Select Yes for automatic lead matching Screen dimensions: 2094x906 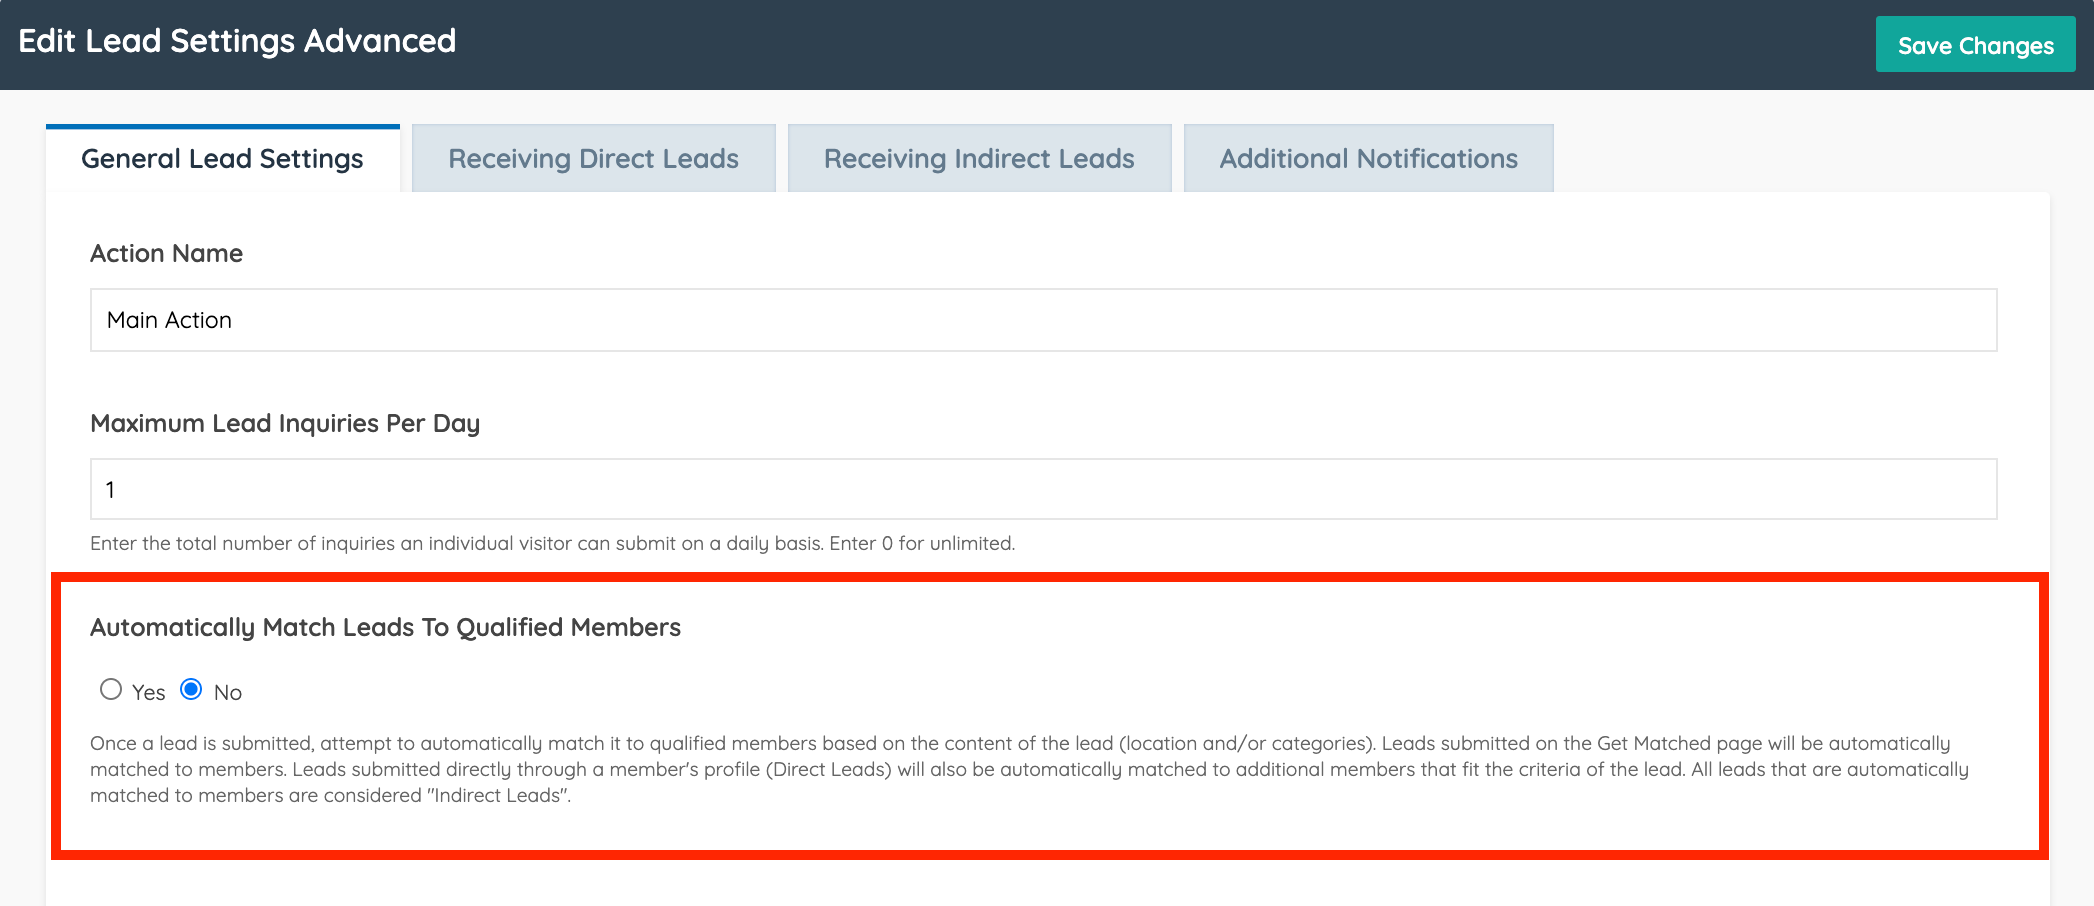111,690
